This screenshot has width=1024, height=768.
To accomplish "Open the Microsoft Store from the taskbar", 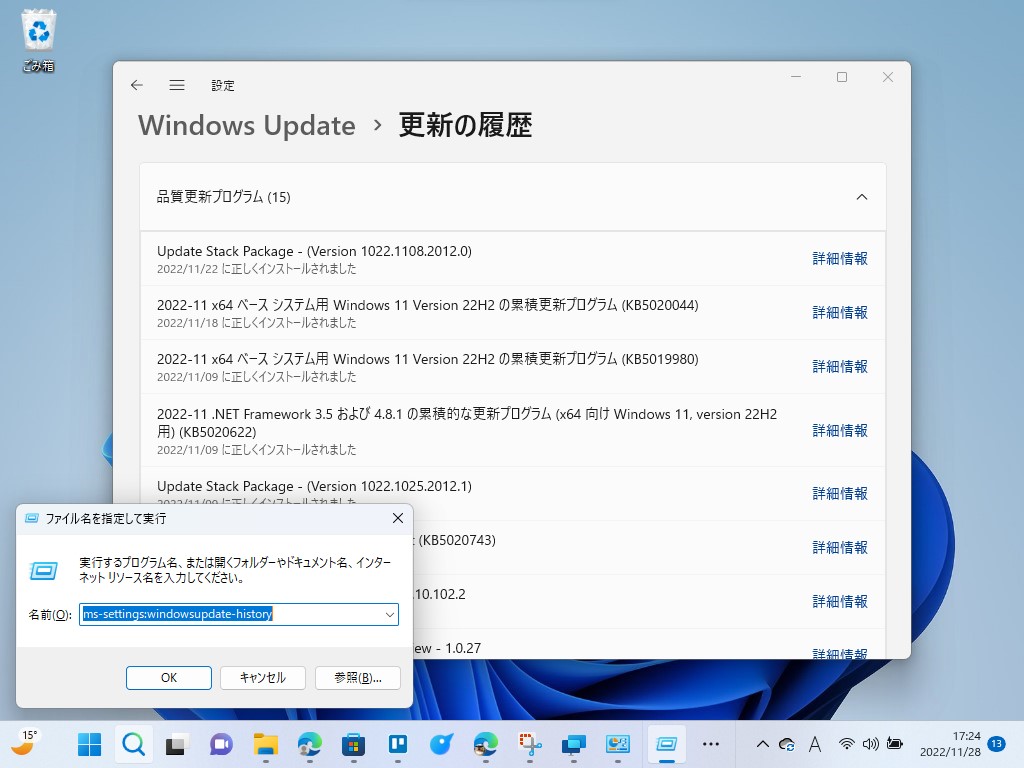I will click(352, 744).
